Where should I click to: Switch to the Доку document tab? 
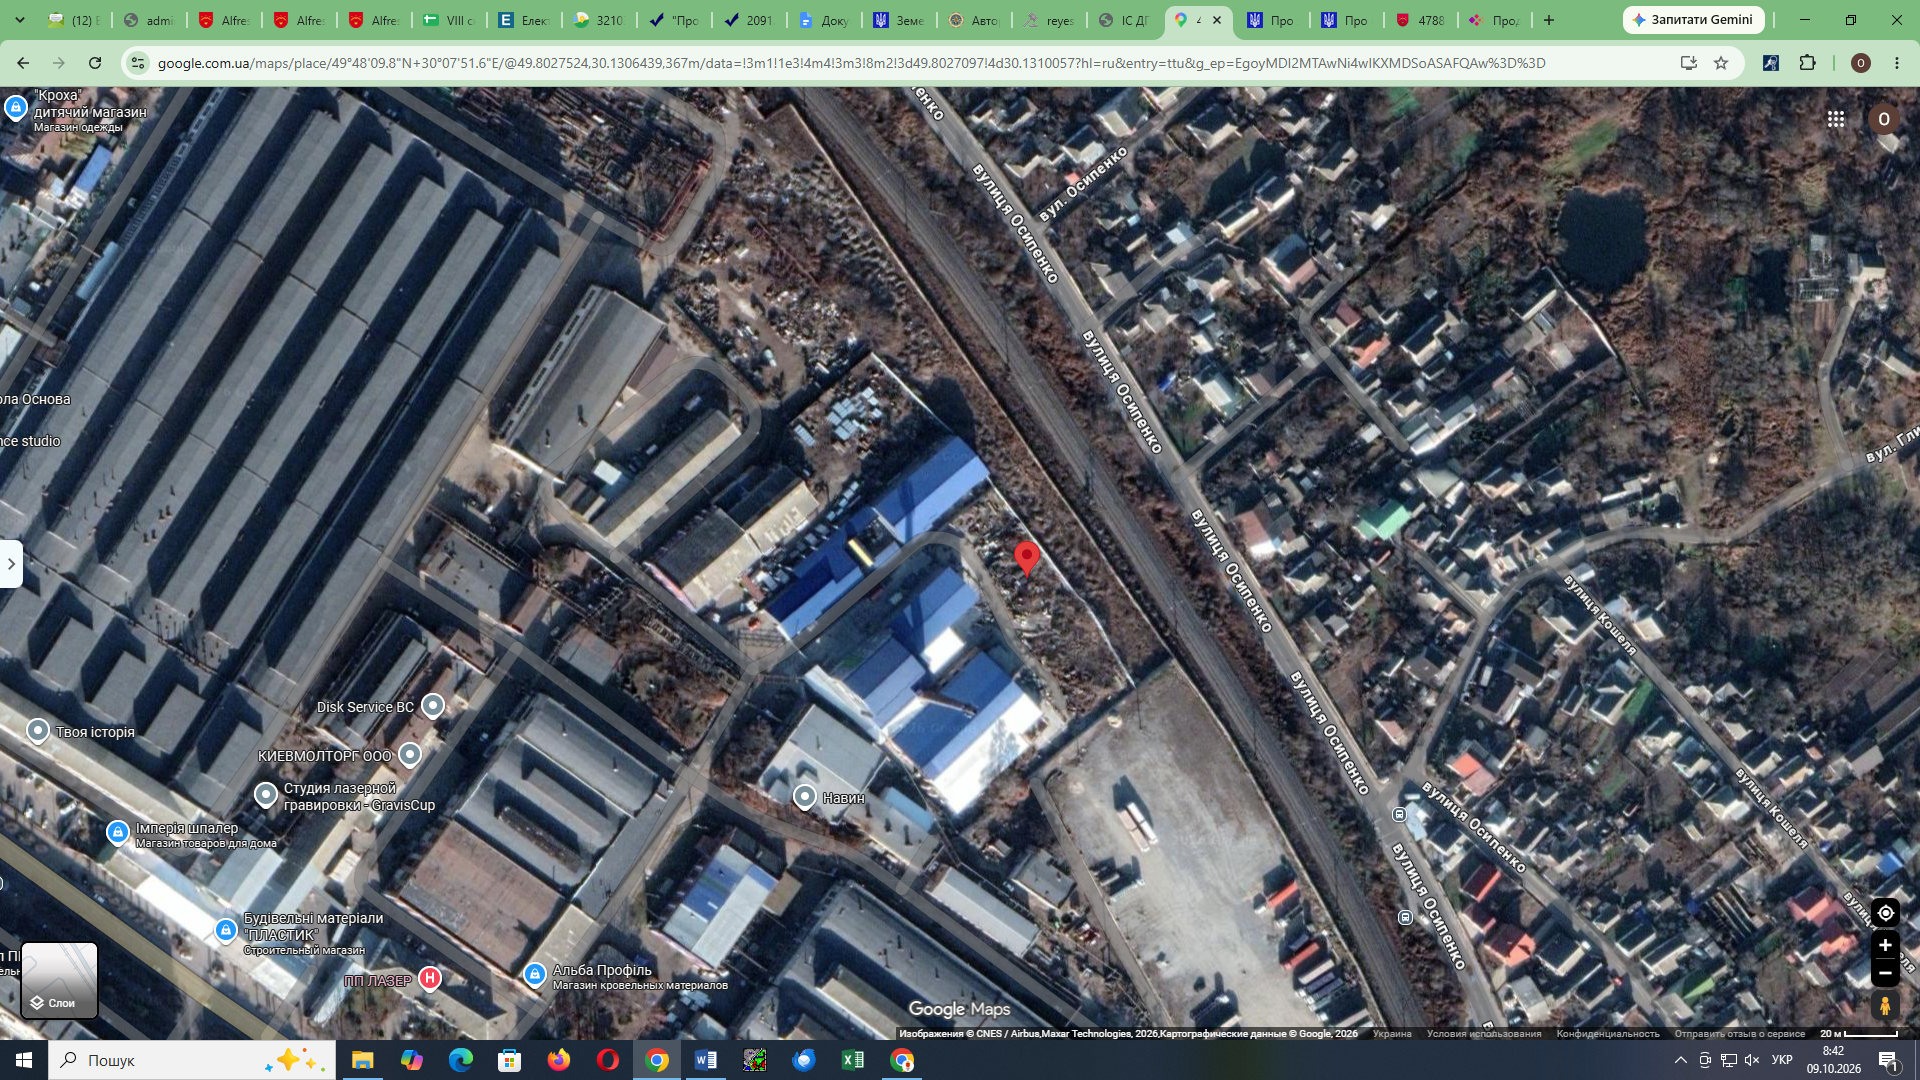824,20
